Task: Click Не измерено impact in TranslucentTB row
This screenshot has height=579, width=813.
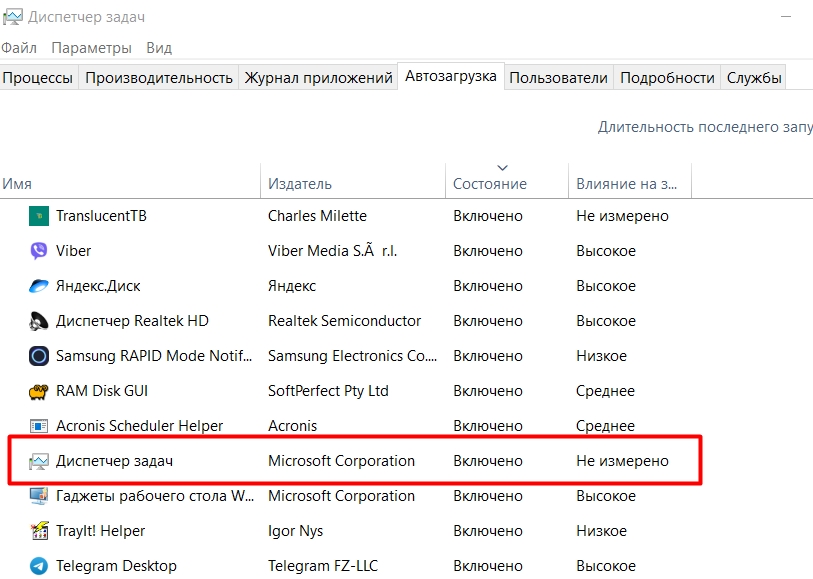Action: click(x=622, y=216)
